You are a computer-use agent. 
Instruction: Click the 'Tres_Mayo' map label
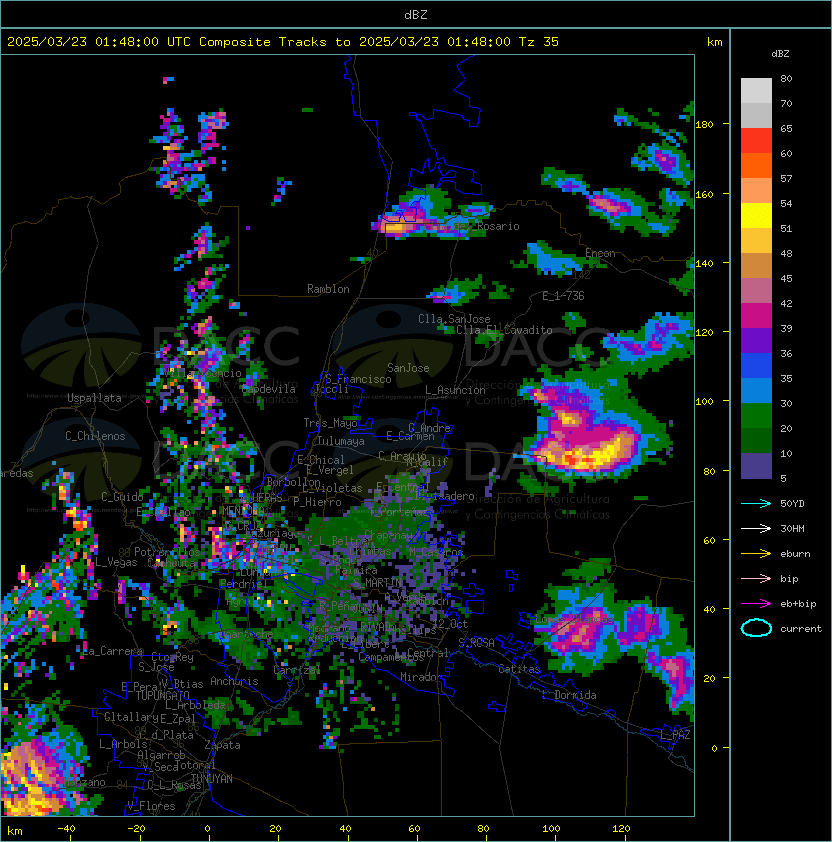pos(330,423)
